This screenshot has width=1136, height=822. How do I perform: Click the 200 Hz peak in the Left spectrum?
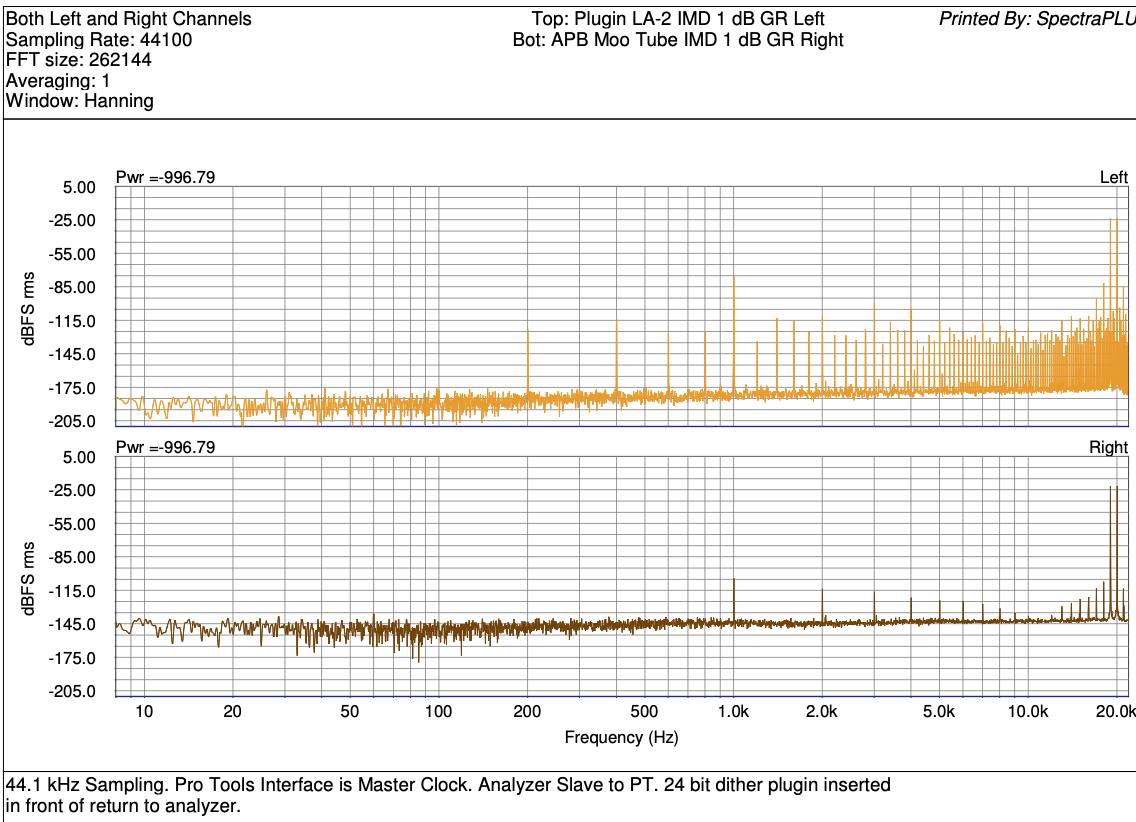(x=528, y=360)
